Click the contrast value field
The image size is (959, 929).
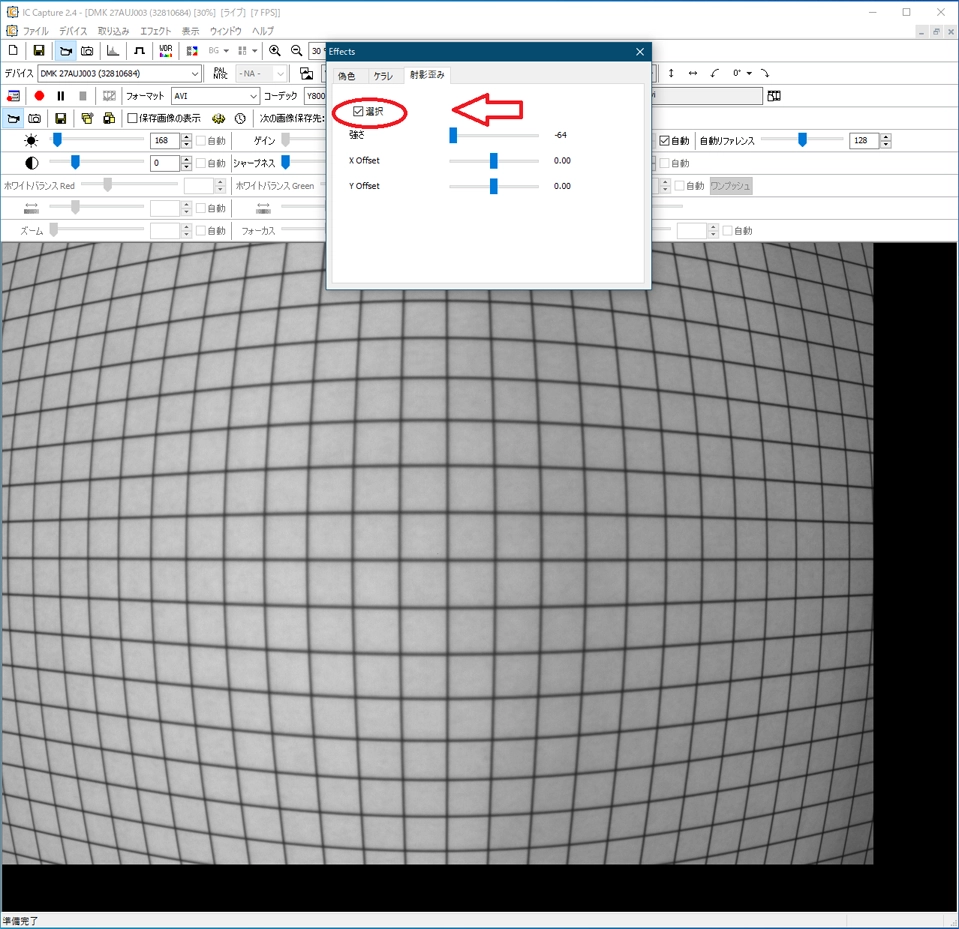tap(165, 163)
